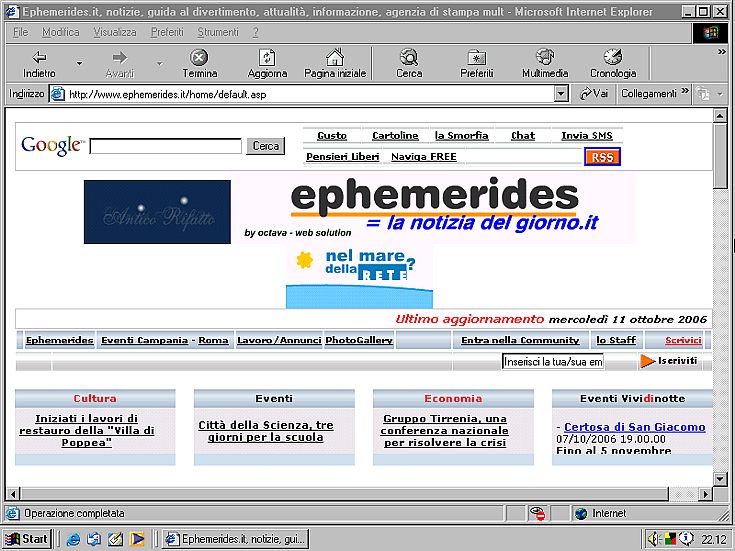735x551 pixels.
Task: Open the Villa di Poppea restoration article
Action: coord(87,430)
